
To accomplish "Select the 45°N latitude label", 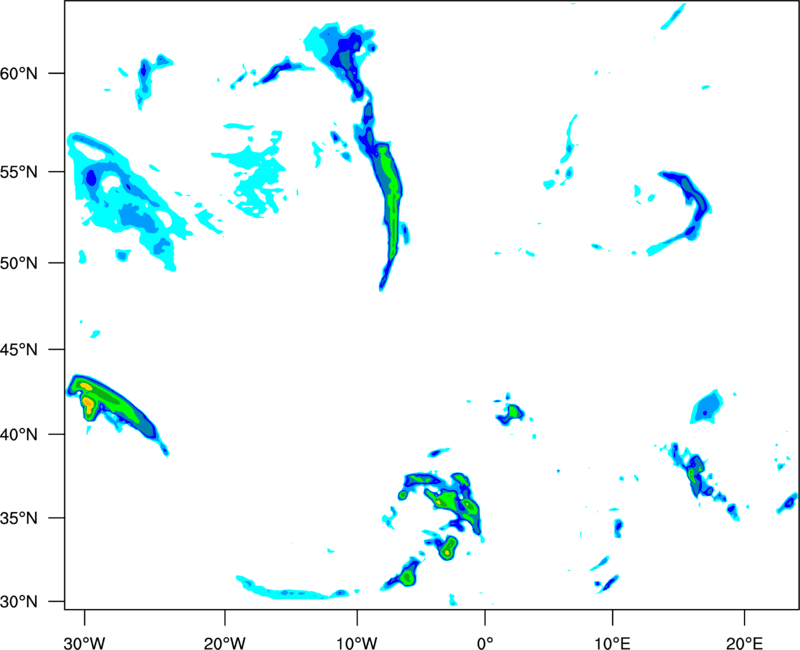I will (19, 349).
